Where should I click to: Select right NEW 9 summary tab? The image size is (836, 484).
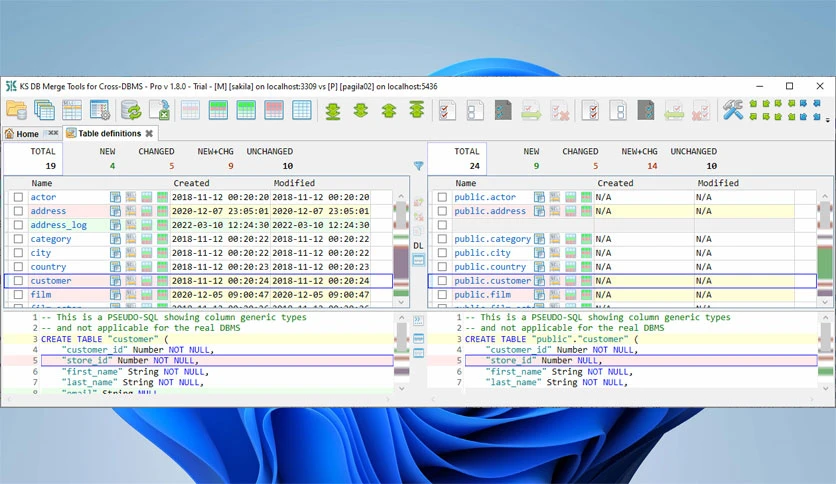(x=532, y=158)
